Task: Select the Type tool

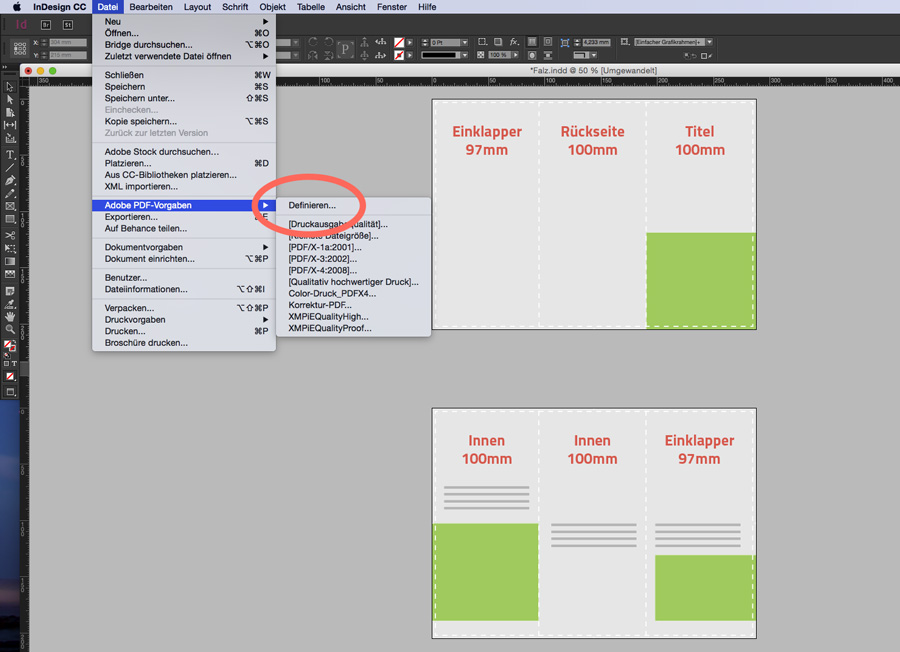Action: 10,154
